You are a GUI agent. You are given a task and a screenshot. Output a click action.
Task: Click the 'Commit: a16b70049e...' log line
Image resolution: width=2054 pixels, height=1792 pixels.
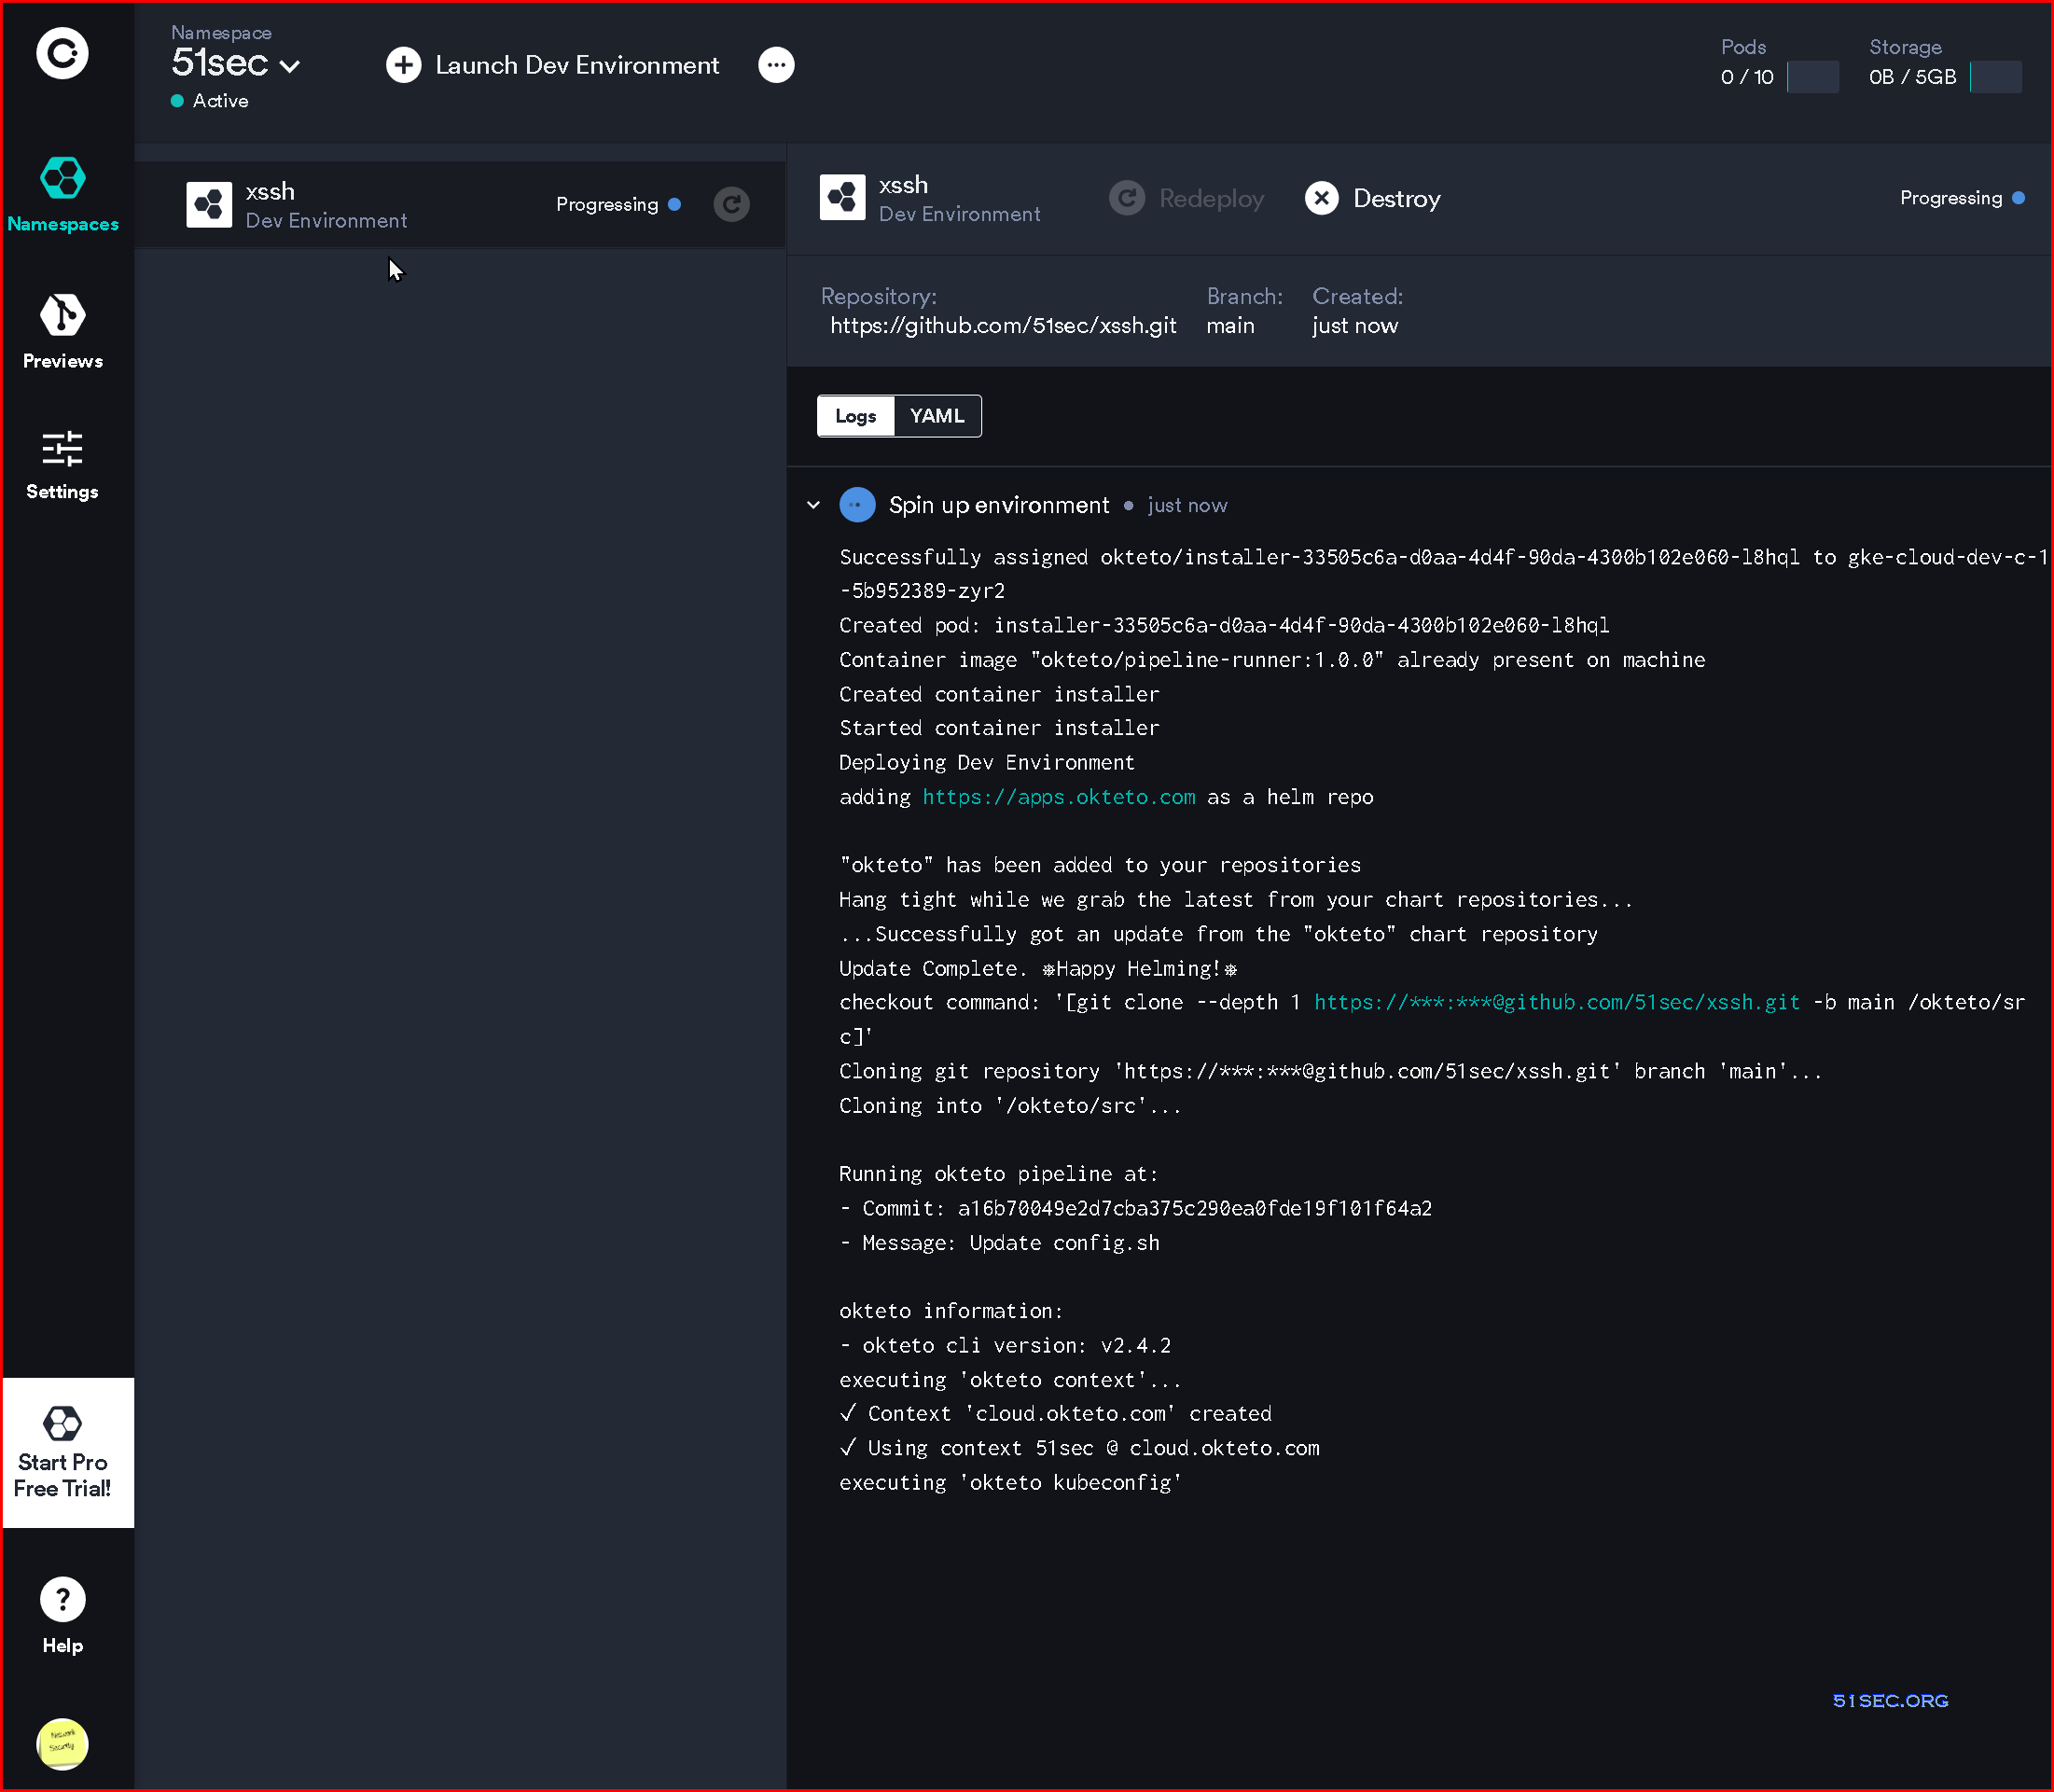[x=1135, y=1208]
